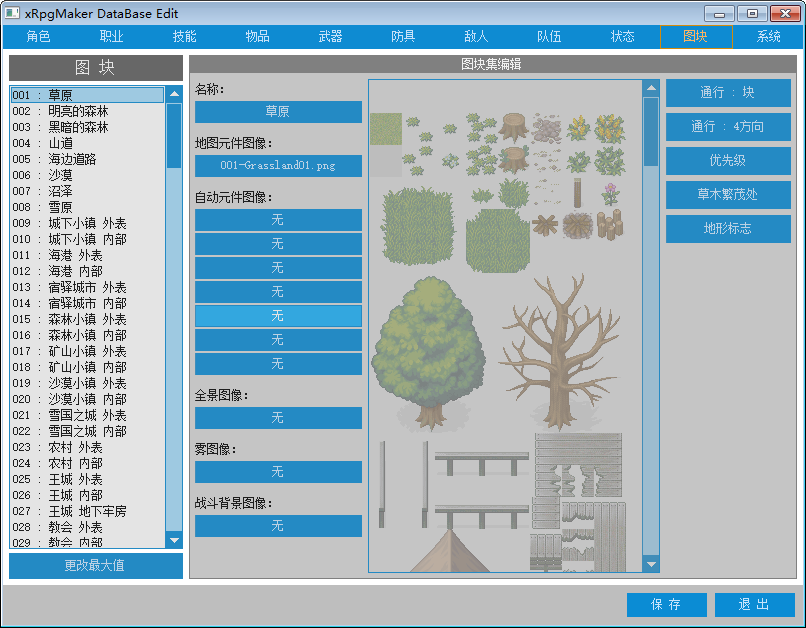The image size is (806, 628).
Task: Click the 退出 exit button
Action: 755,604
